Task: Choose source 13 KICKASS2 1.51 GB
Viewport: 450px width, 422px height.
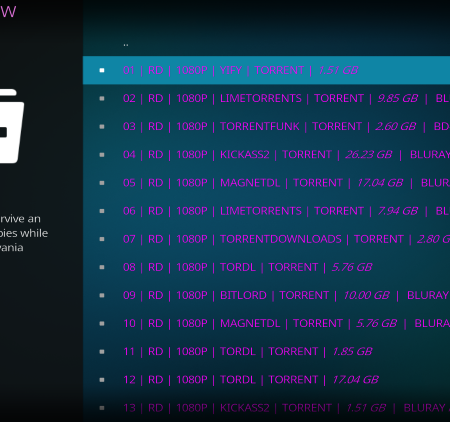Action: click(266, 408)
